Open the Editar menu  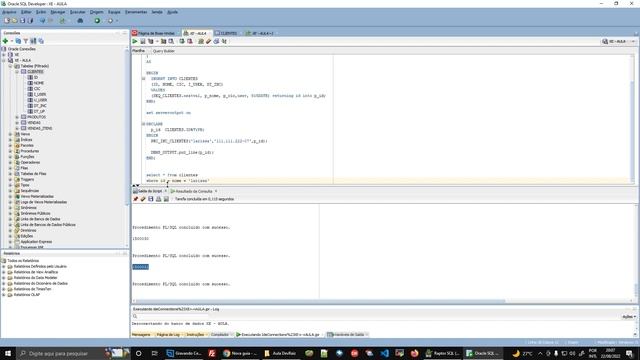[26, 12]
